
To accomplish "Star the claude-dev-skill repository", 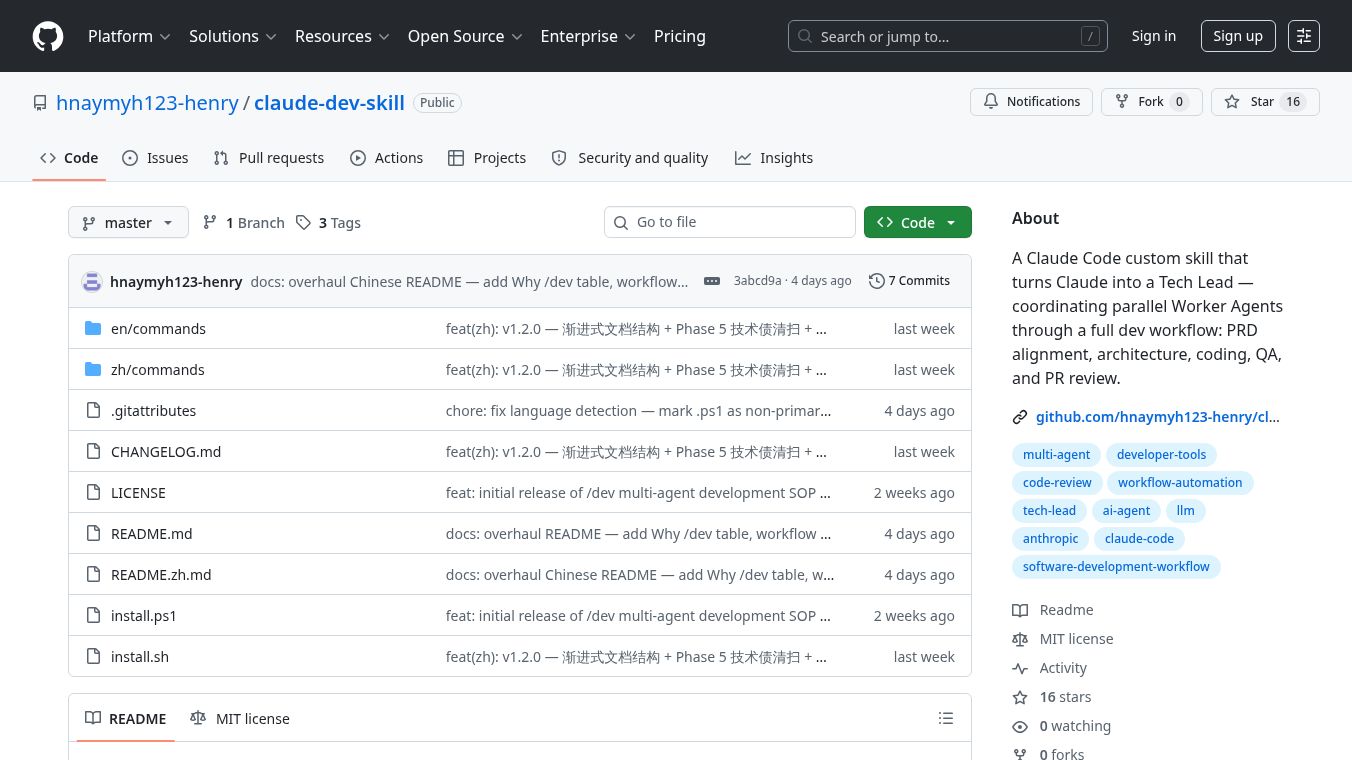I will (1265, 102).
